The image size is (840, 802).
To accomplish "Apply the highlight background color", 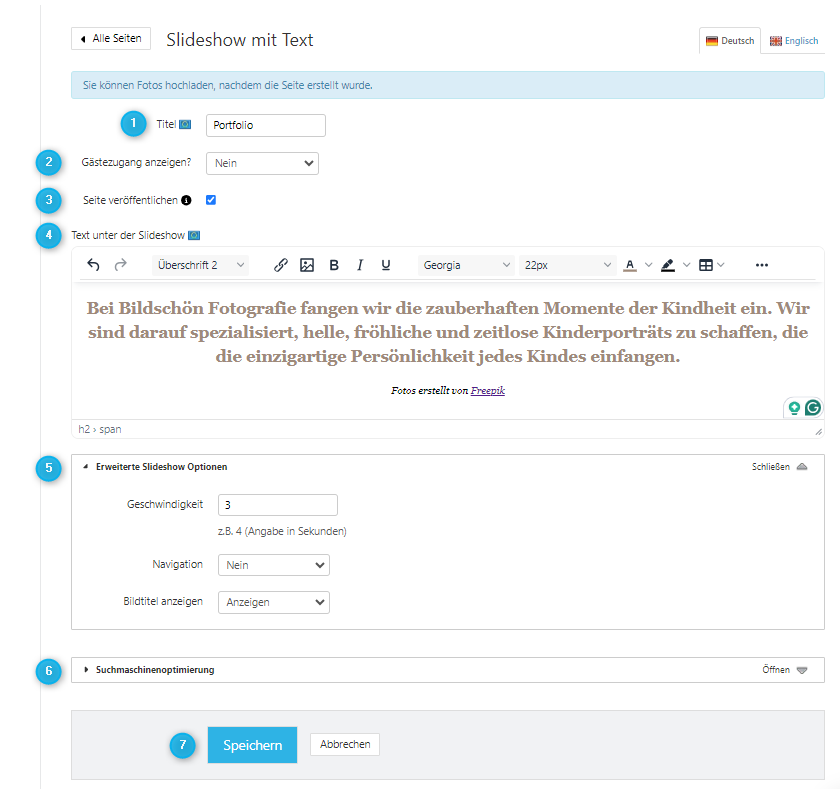I will click(x=668, y=265).
